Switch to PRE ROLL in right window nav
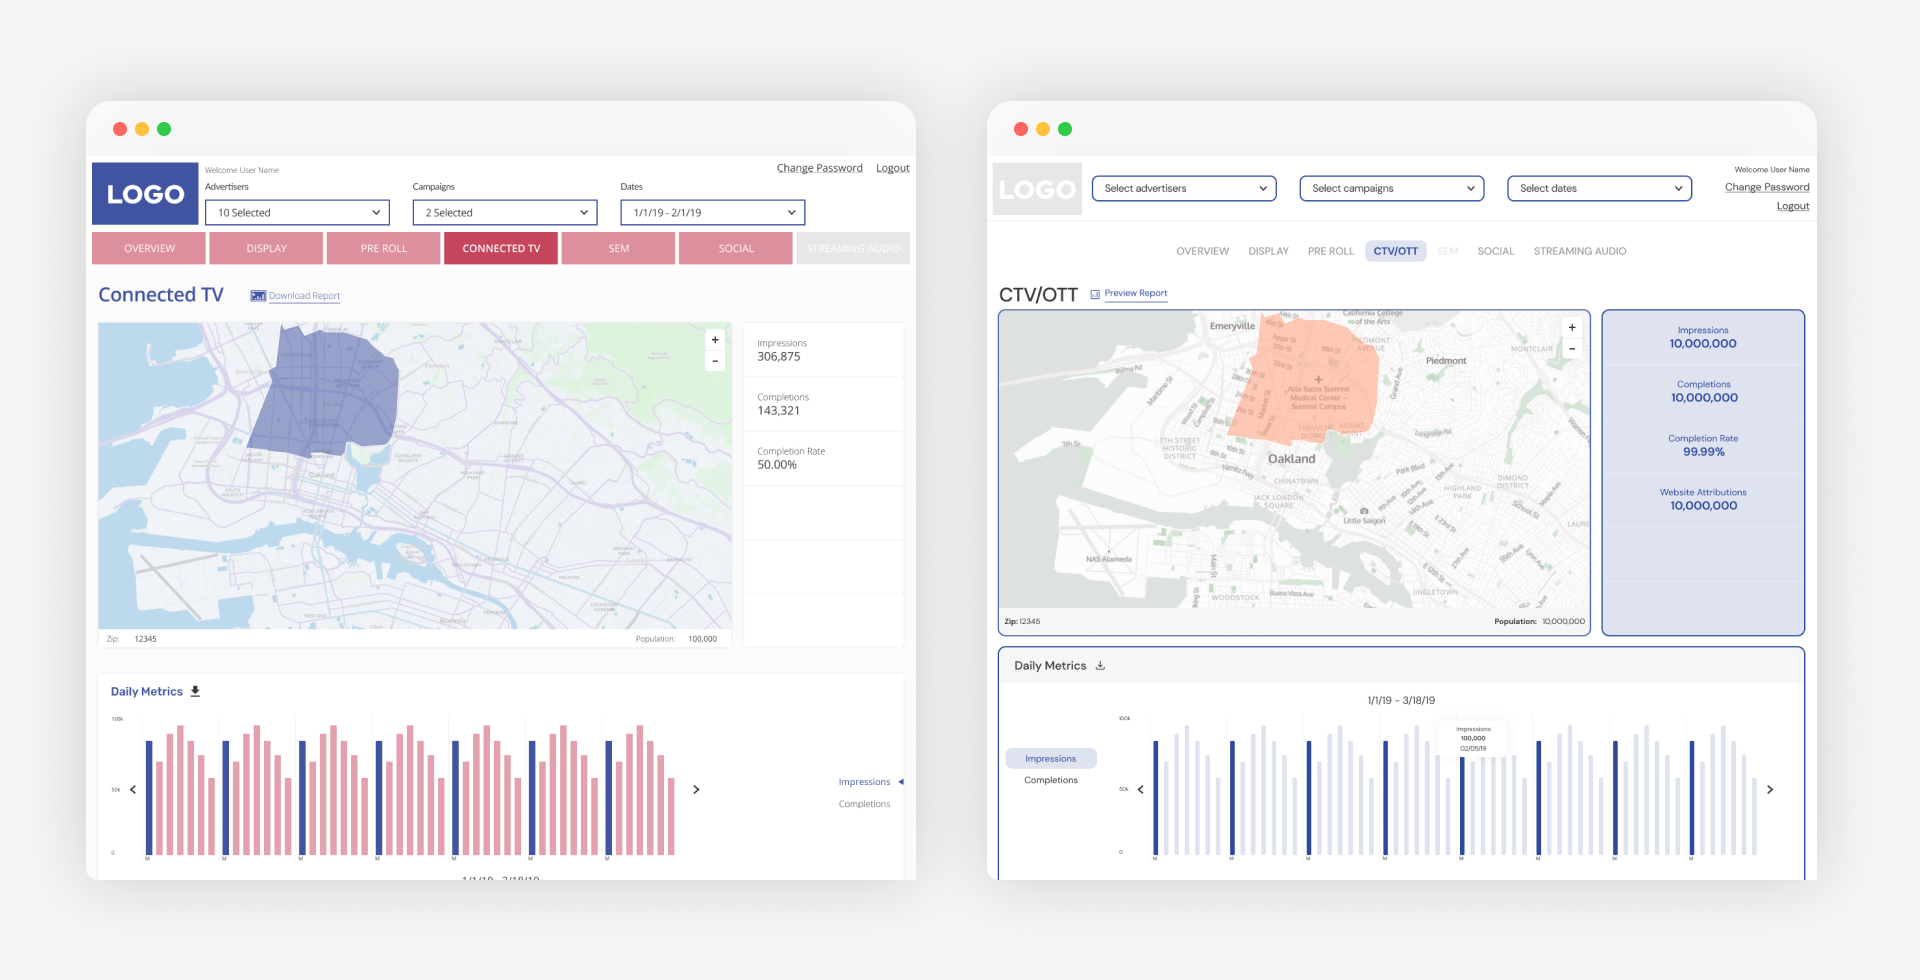The image size is (1920, 980). pyautogui.click(x=1330, y=251)
